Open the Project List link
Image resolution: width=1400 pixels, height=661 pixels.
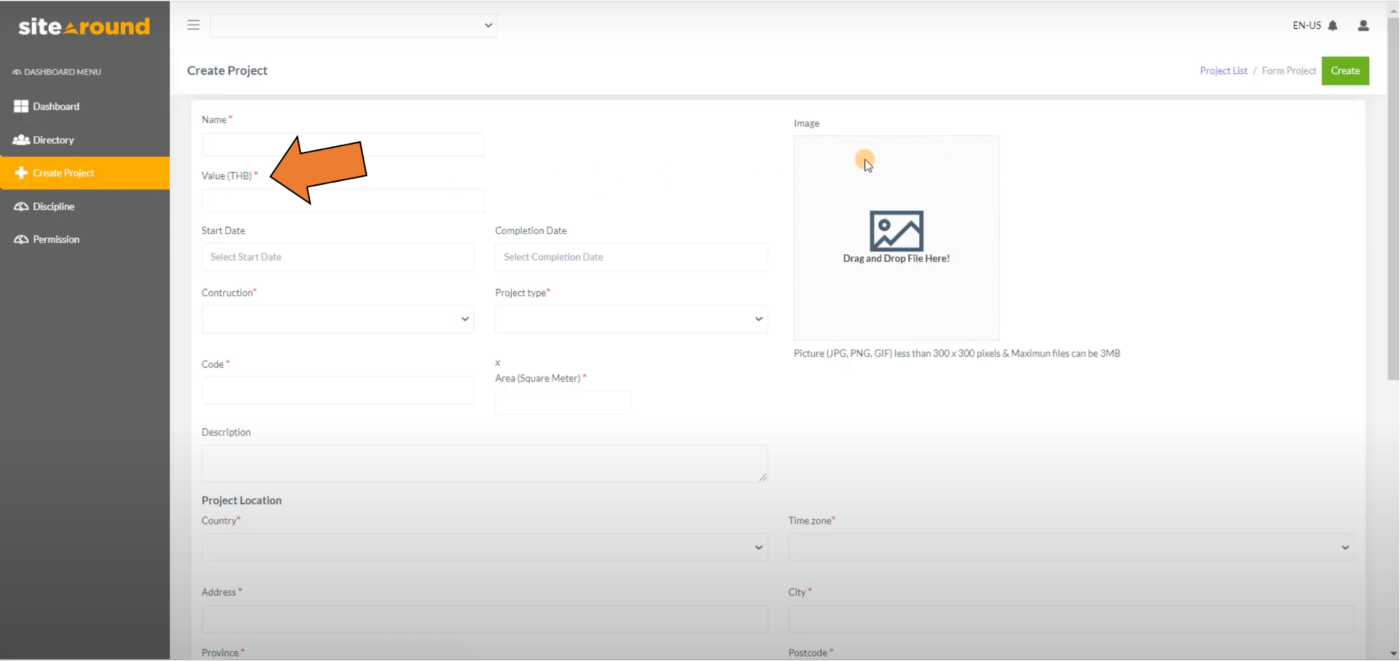pos(1223,70)
